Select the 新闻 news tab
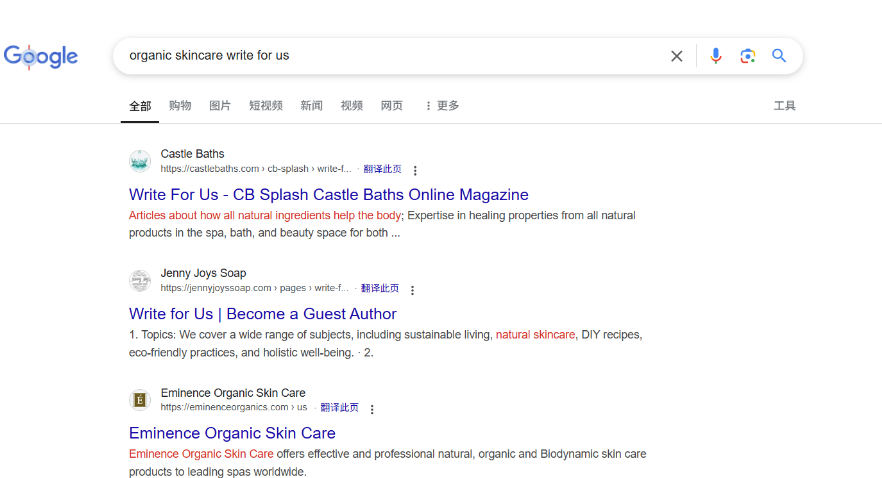The width and height of the screenshot is (882, 478). click(x=311, y=106)
